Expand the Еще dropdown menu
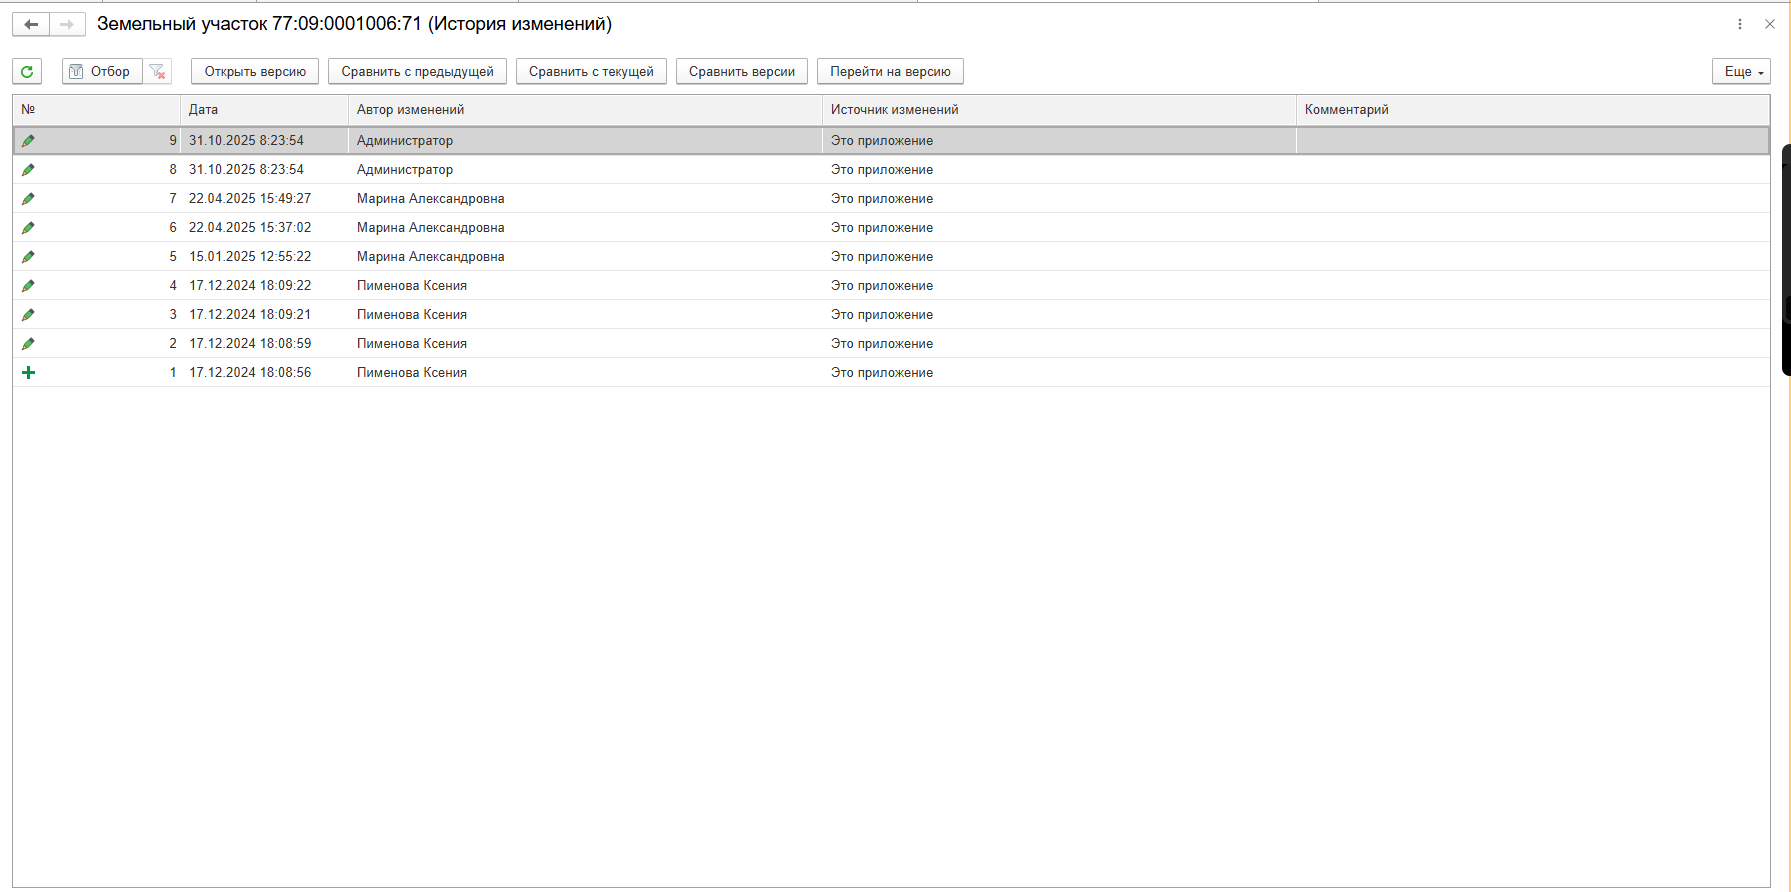1791x892 pixels. pyautogui.click(x=1741, y=71)
